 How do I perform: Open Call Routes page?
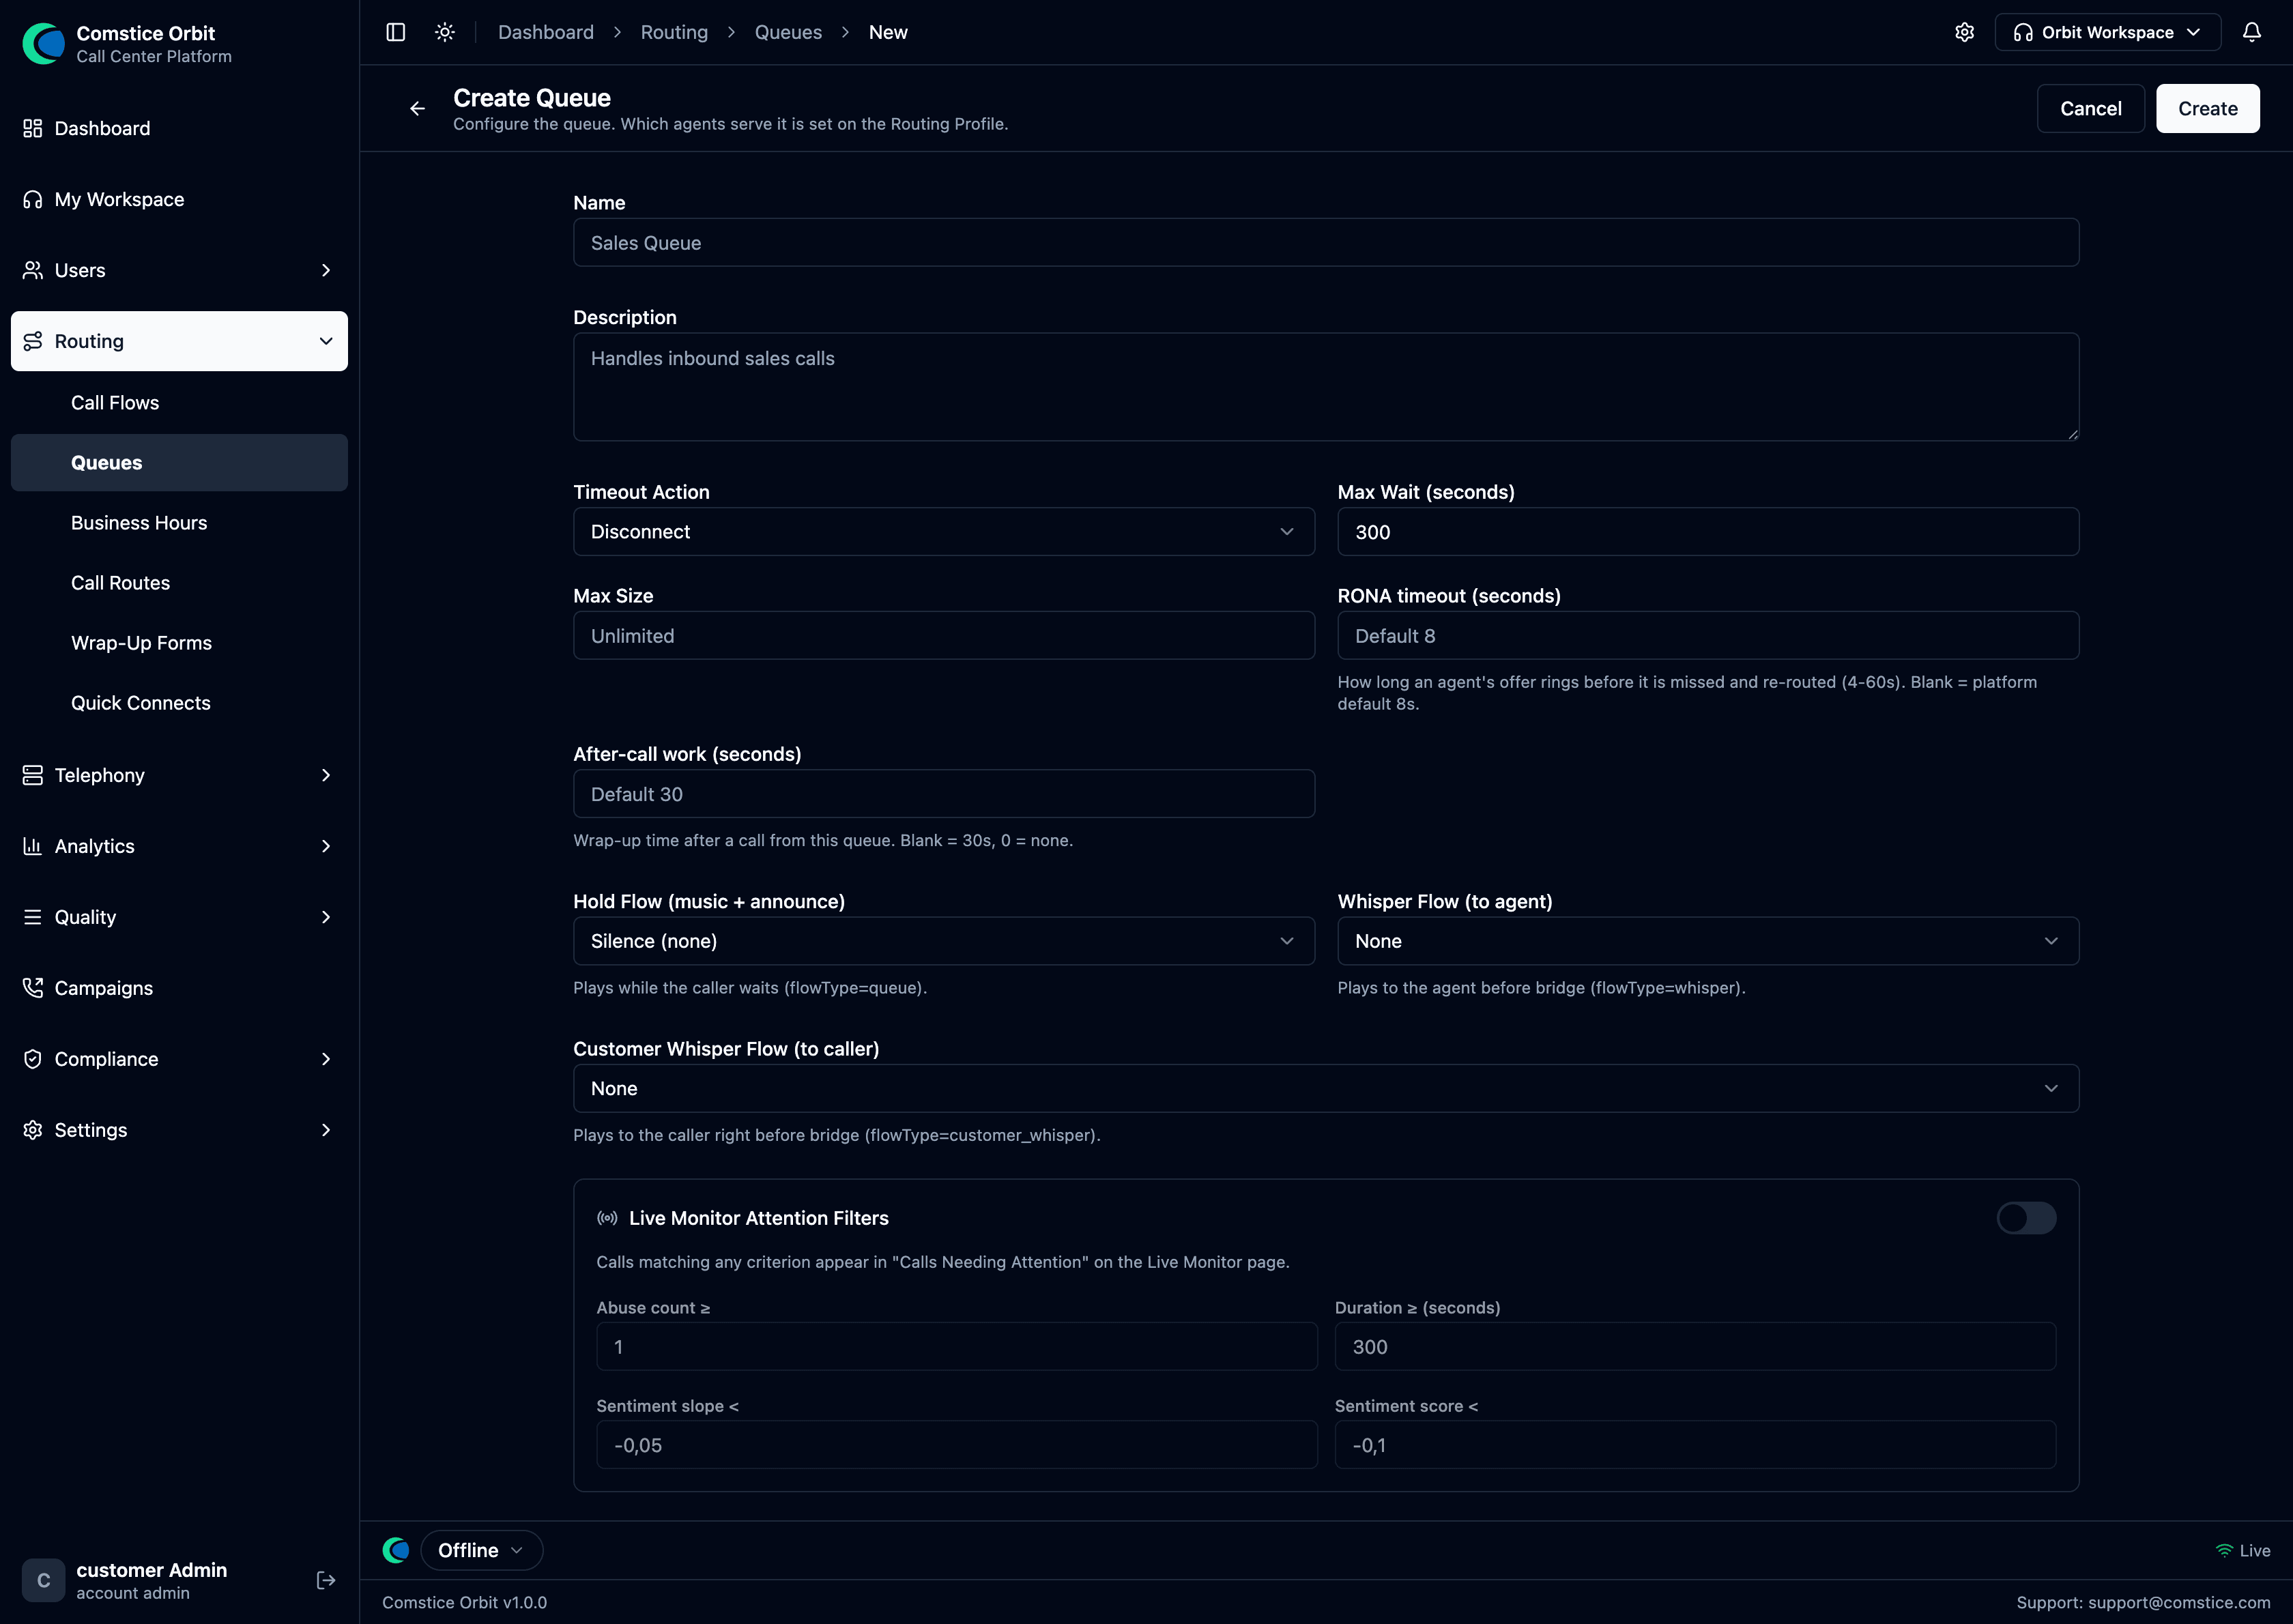(x=179, y=583)
